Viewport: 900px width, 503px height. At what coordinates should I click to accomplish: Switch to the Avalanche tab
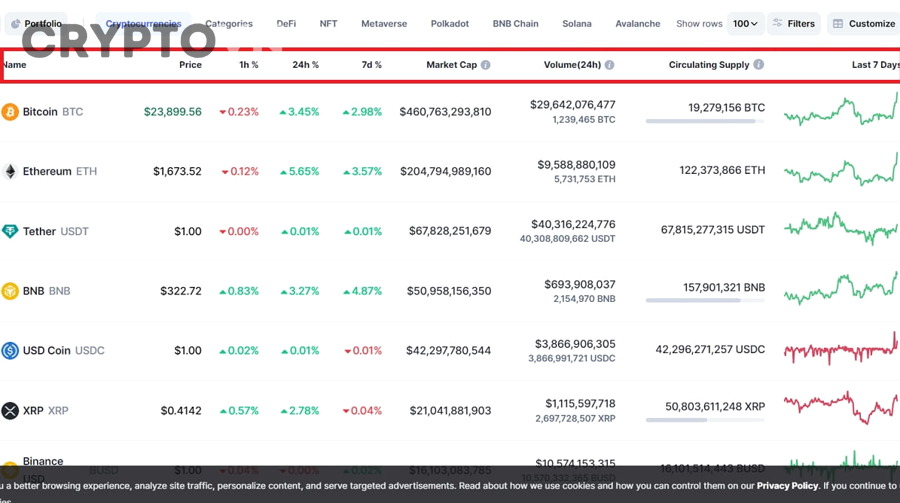638,24
